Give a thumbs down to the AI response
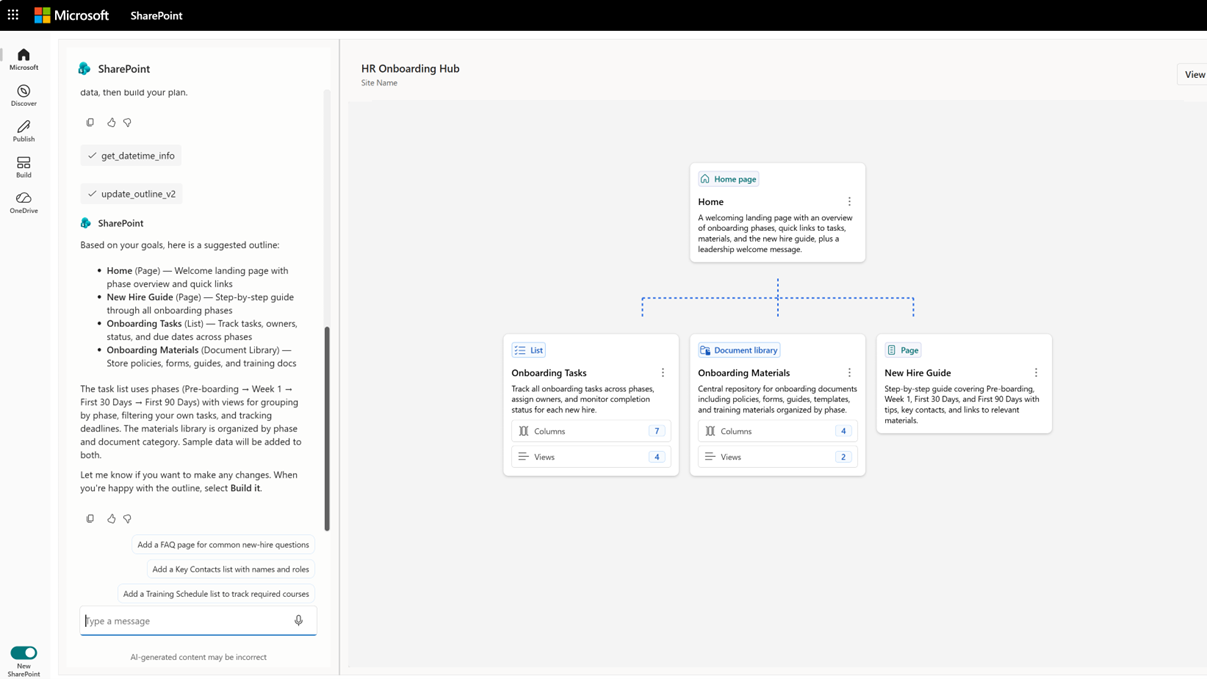 pyautogui.click(x=126, y=518)
